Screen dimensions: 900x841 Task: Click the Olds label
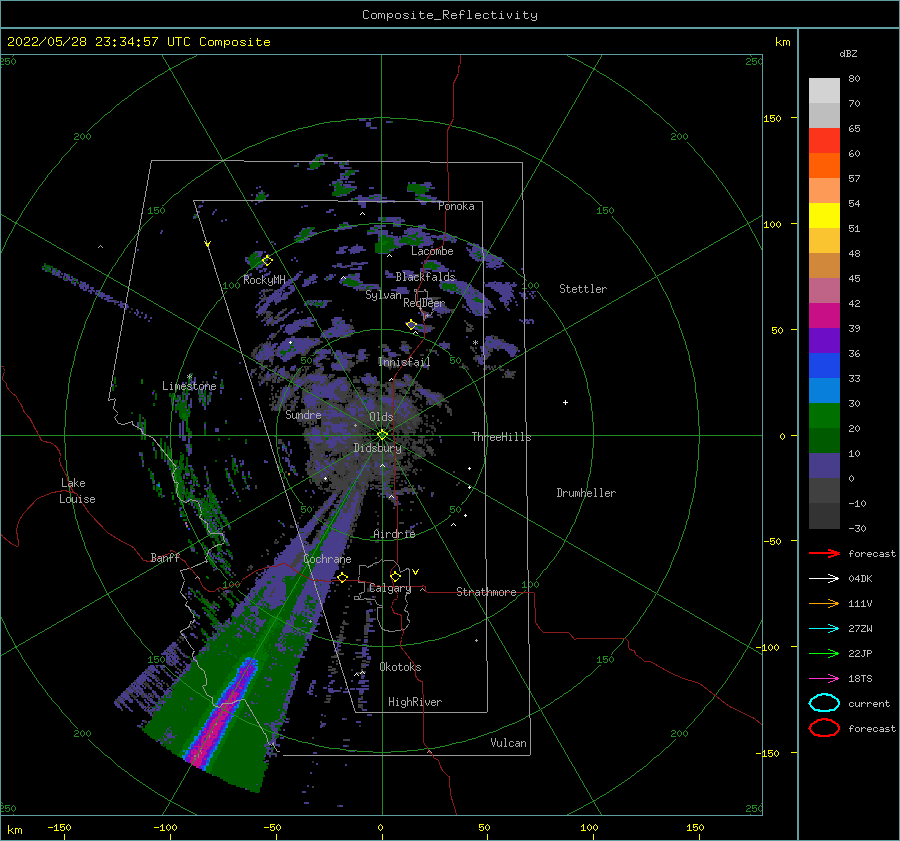(x=381, y=417)
